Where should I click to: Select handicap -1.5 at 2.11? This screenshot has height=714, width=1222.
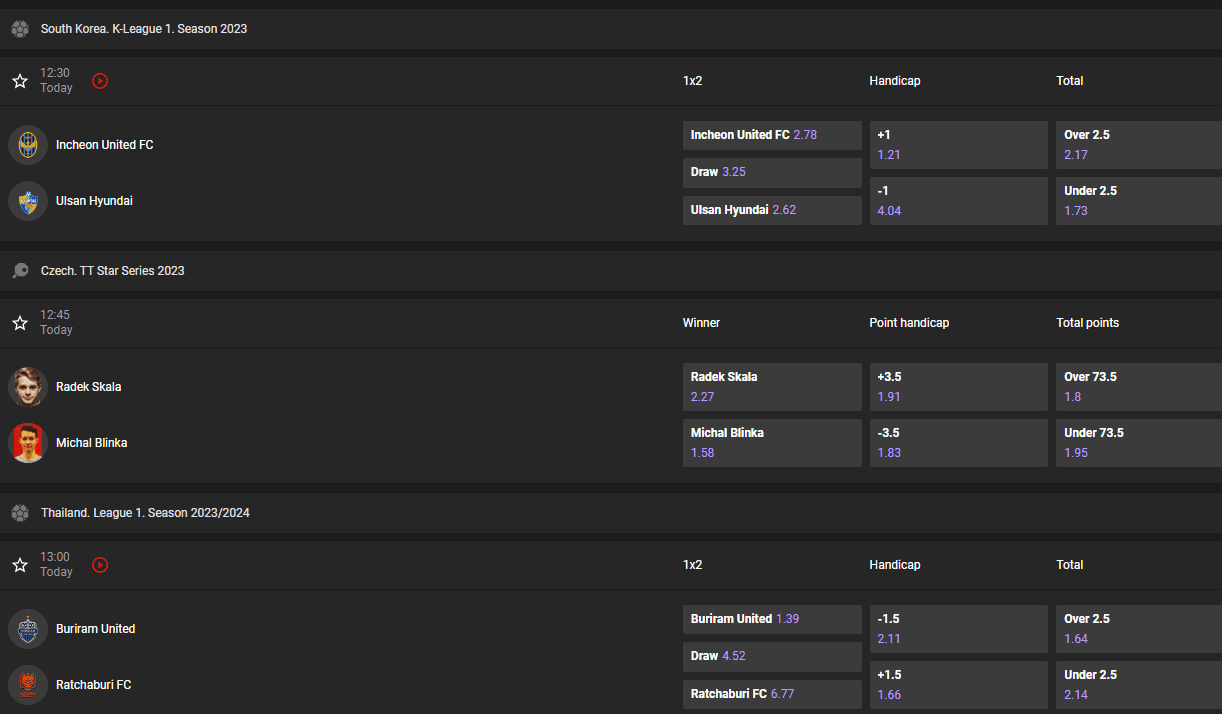pos(959,629)
